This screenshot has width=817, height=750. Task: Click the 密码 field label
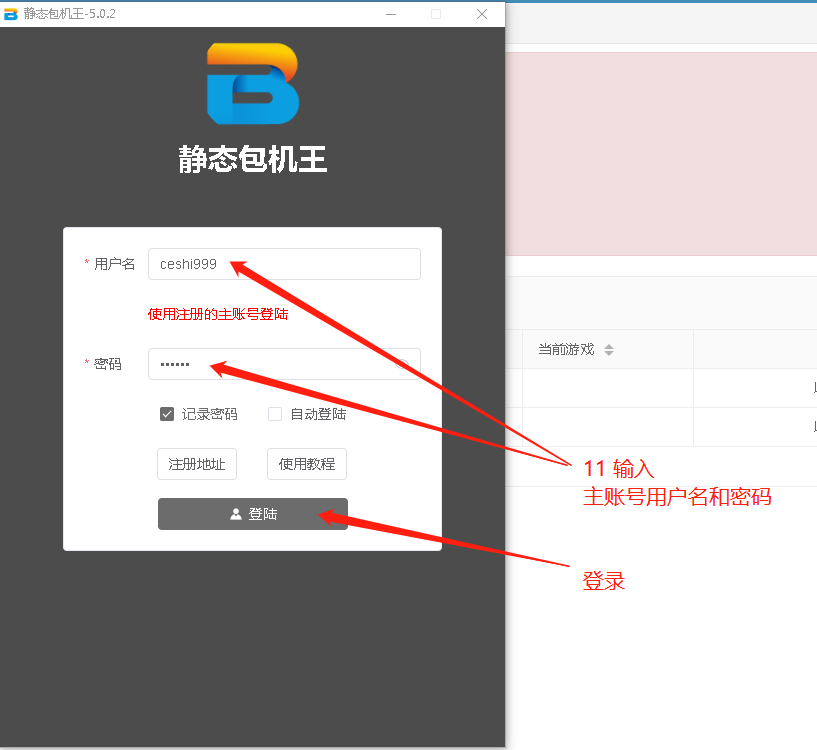coord(108,364)
